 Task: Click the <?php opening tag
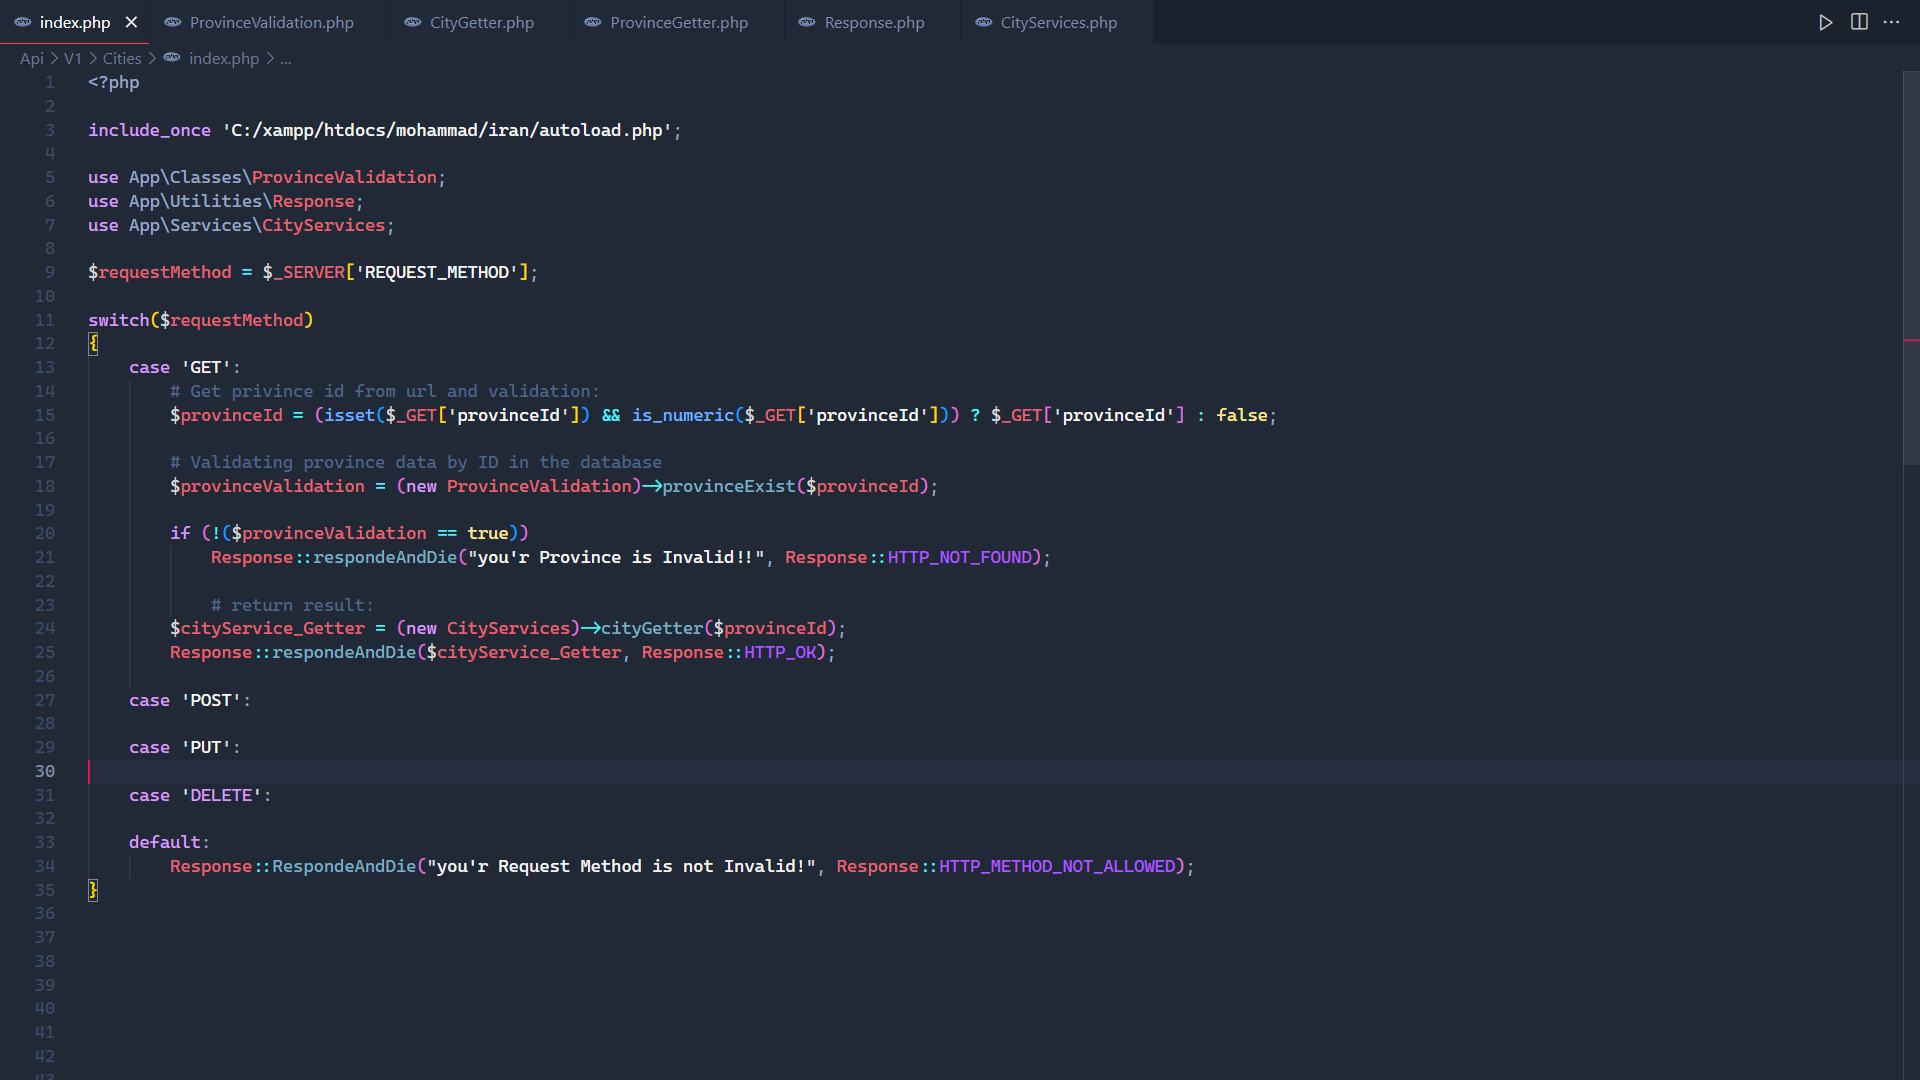(x=114, y=82)
